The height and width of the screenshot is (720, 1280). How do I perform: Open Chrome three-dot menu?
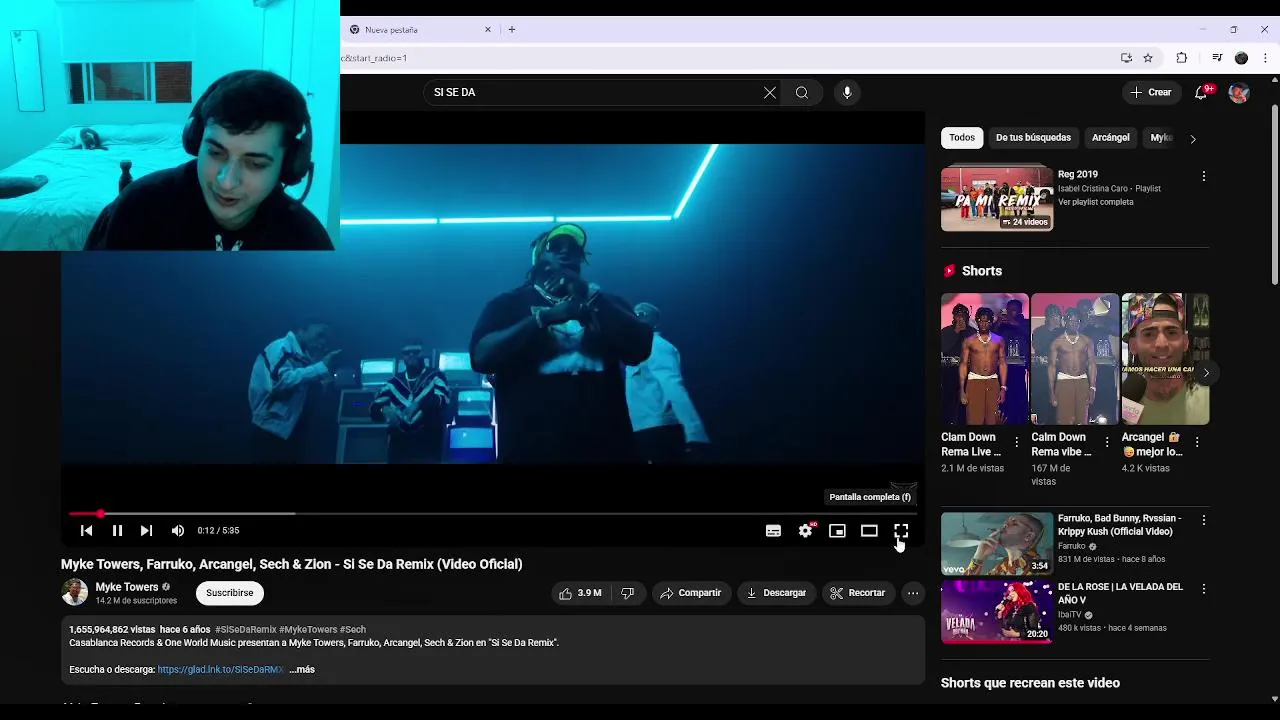pyautogui.click(x=1266, y=58)
